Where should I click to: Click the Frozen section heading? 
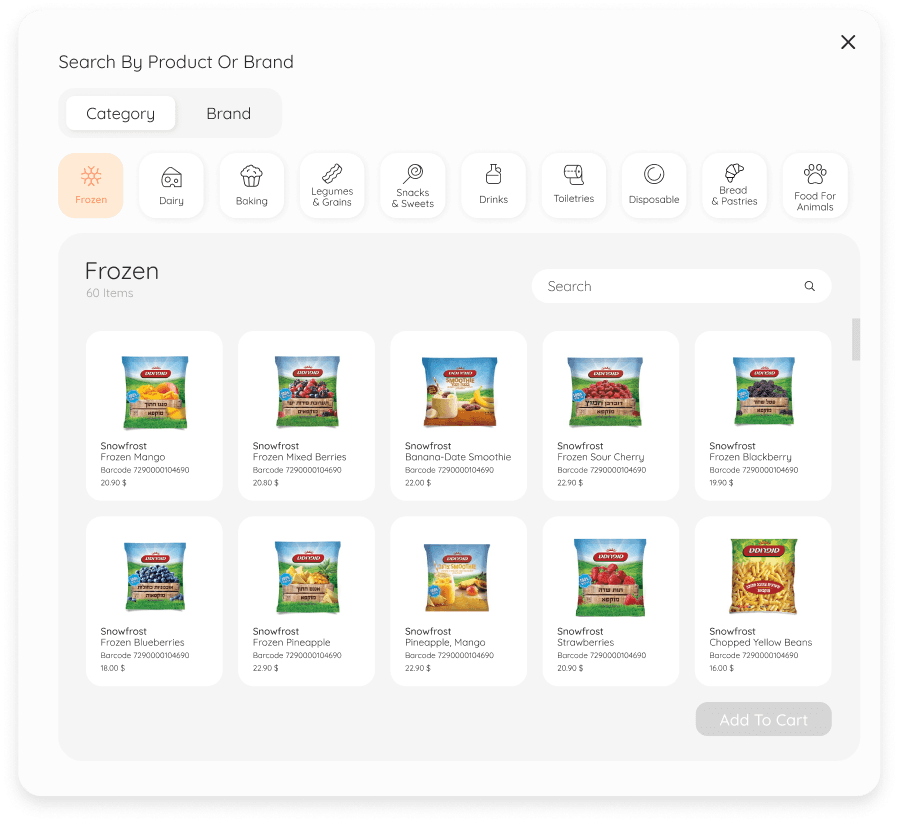click(x=122, y=271)
